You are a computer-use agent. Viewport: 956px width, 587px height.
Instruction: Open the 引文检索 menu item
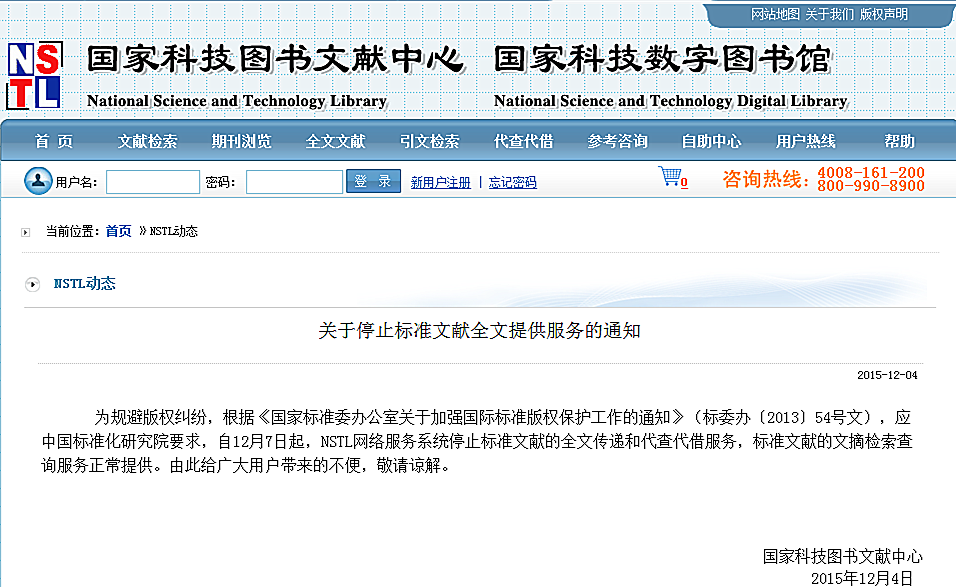pos(429,141)
